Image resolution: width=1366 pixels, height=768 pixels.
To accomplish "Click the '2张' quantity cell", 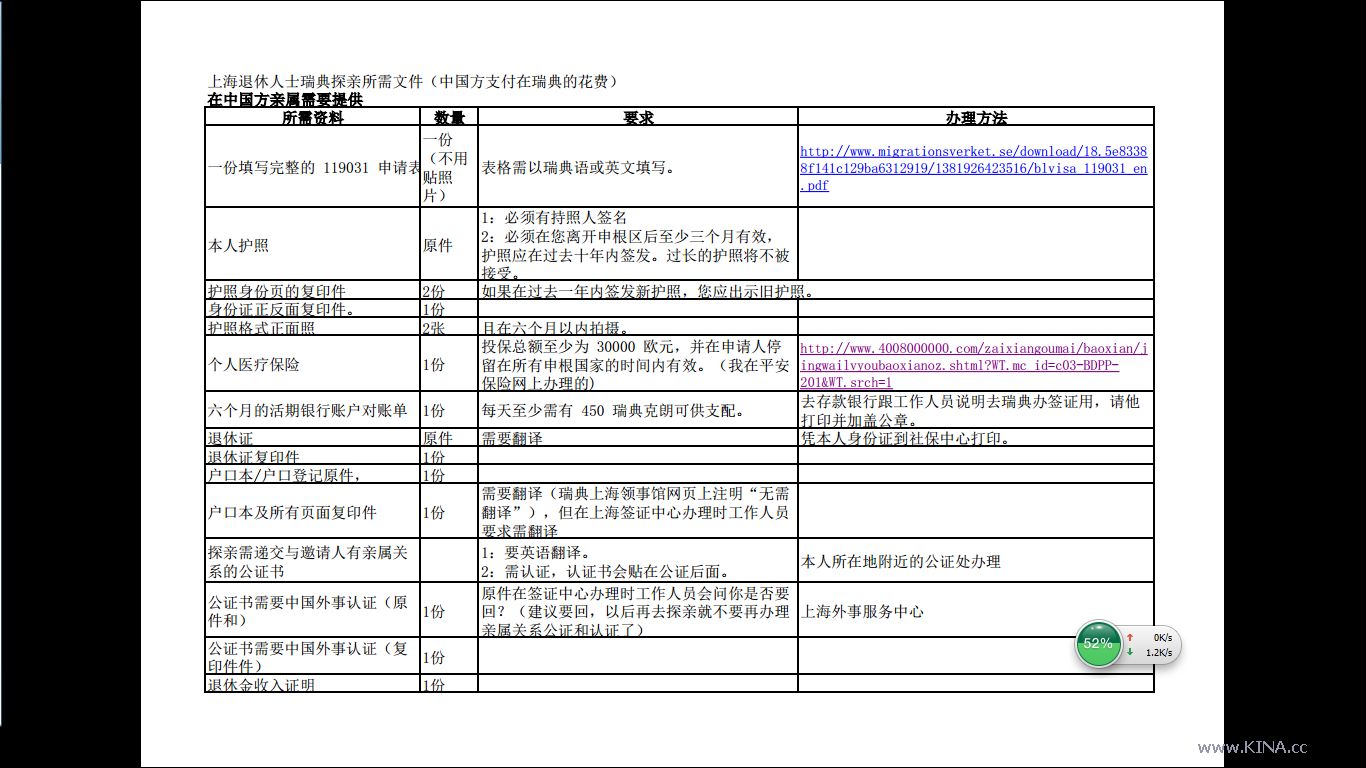I will coord(449,327).
